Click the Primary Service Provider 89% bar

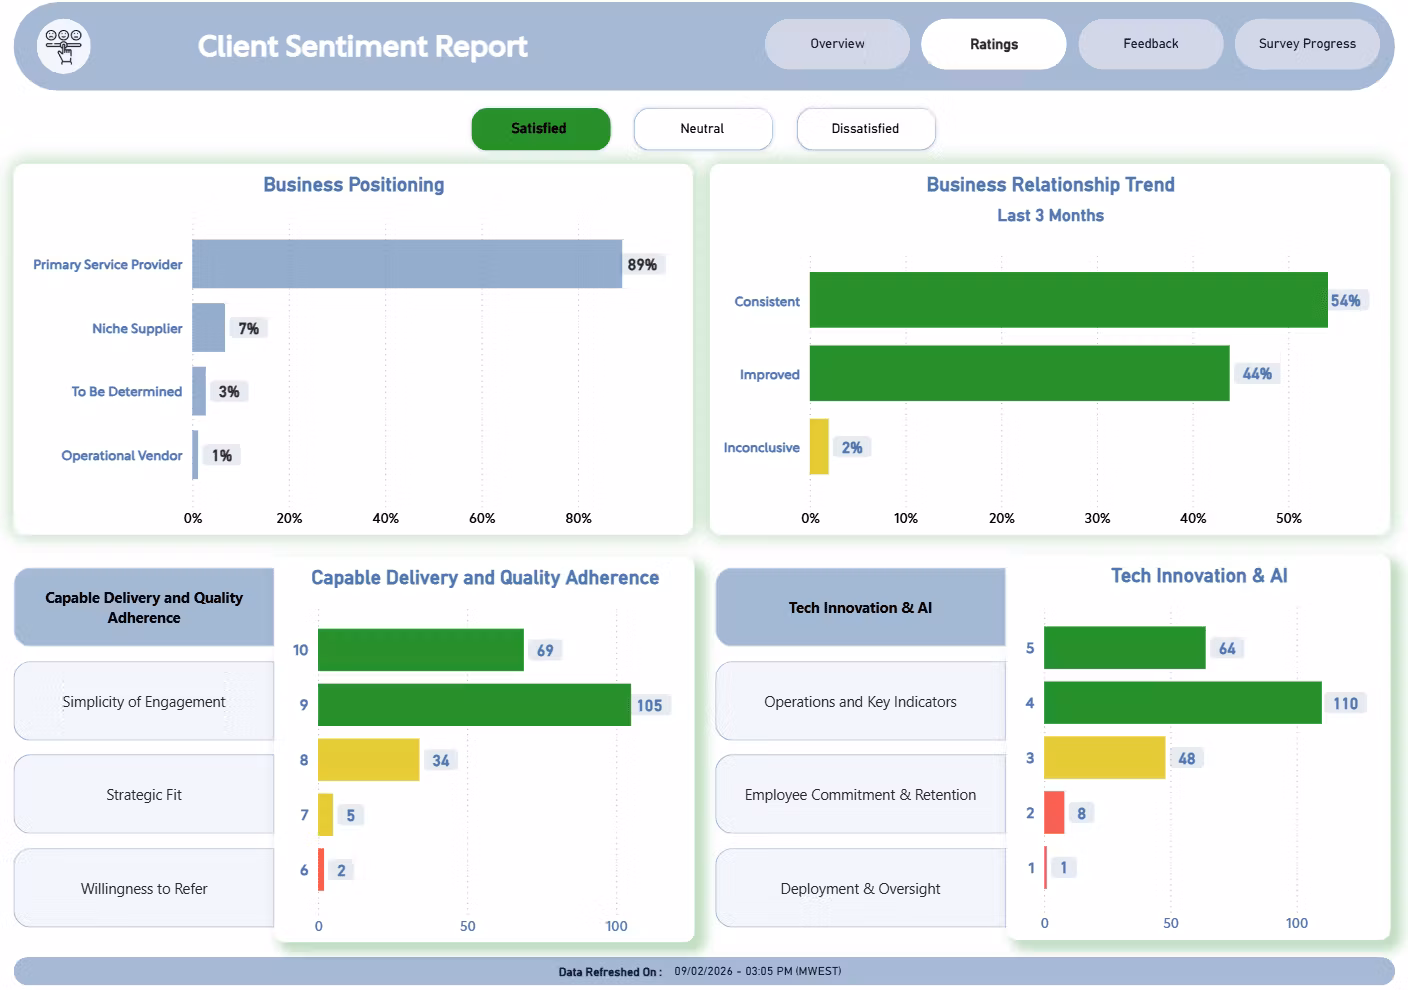point(406,264)
